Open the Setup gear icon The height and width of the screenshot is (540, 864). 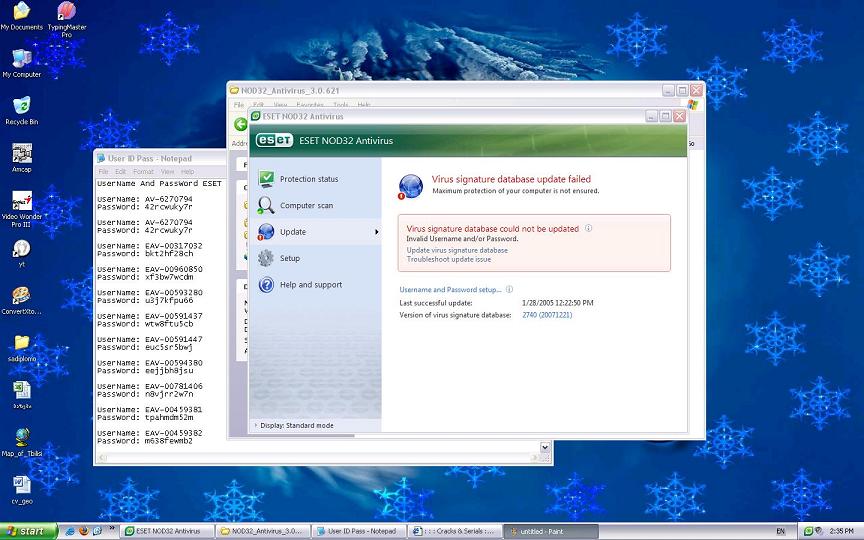tap(266, 258)
